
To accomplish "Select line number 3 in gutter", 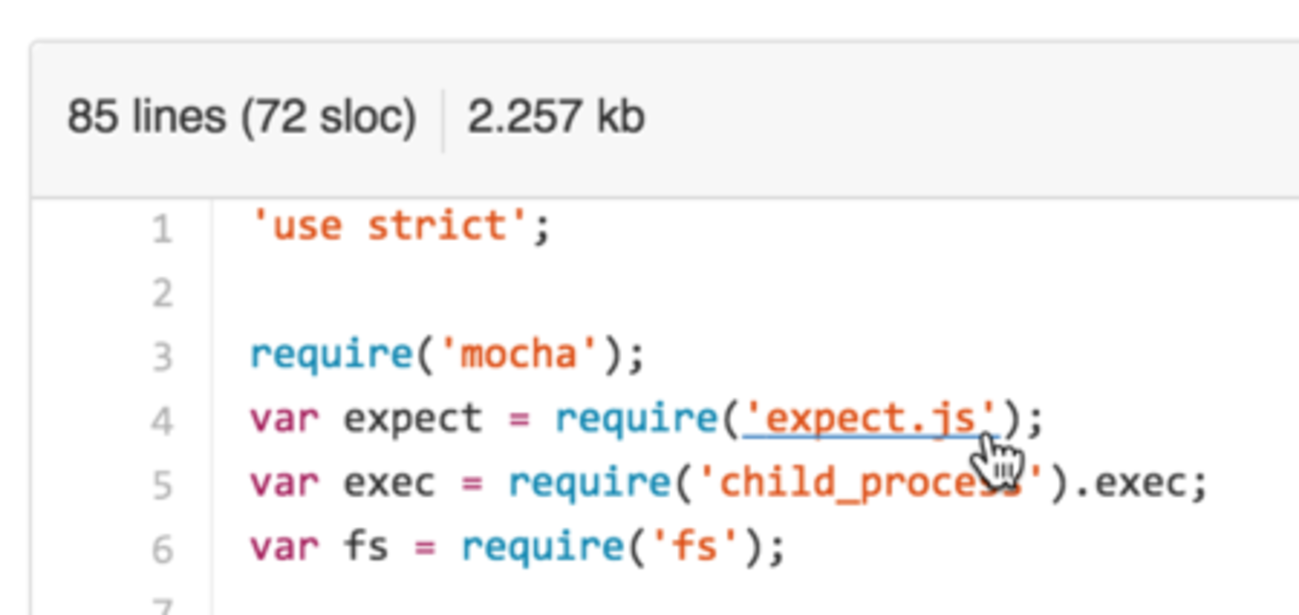I will click(161, 357).
